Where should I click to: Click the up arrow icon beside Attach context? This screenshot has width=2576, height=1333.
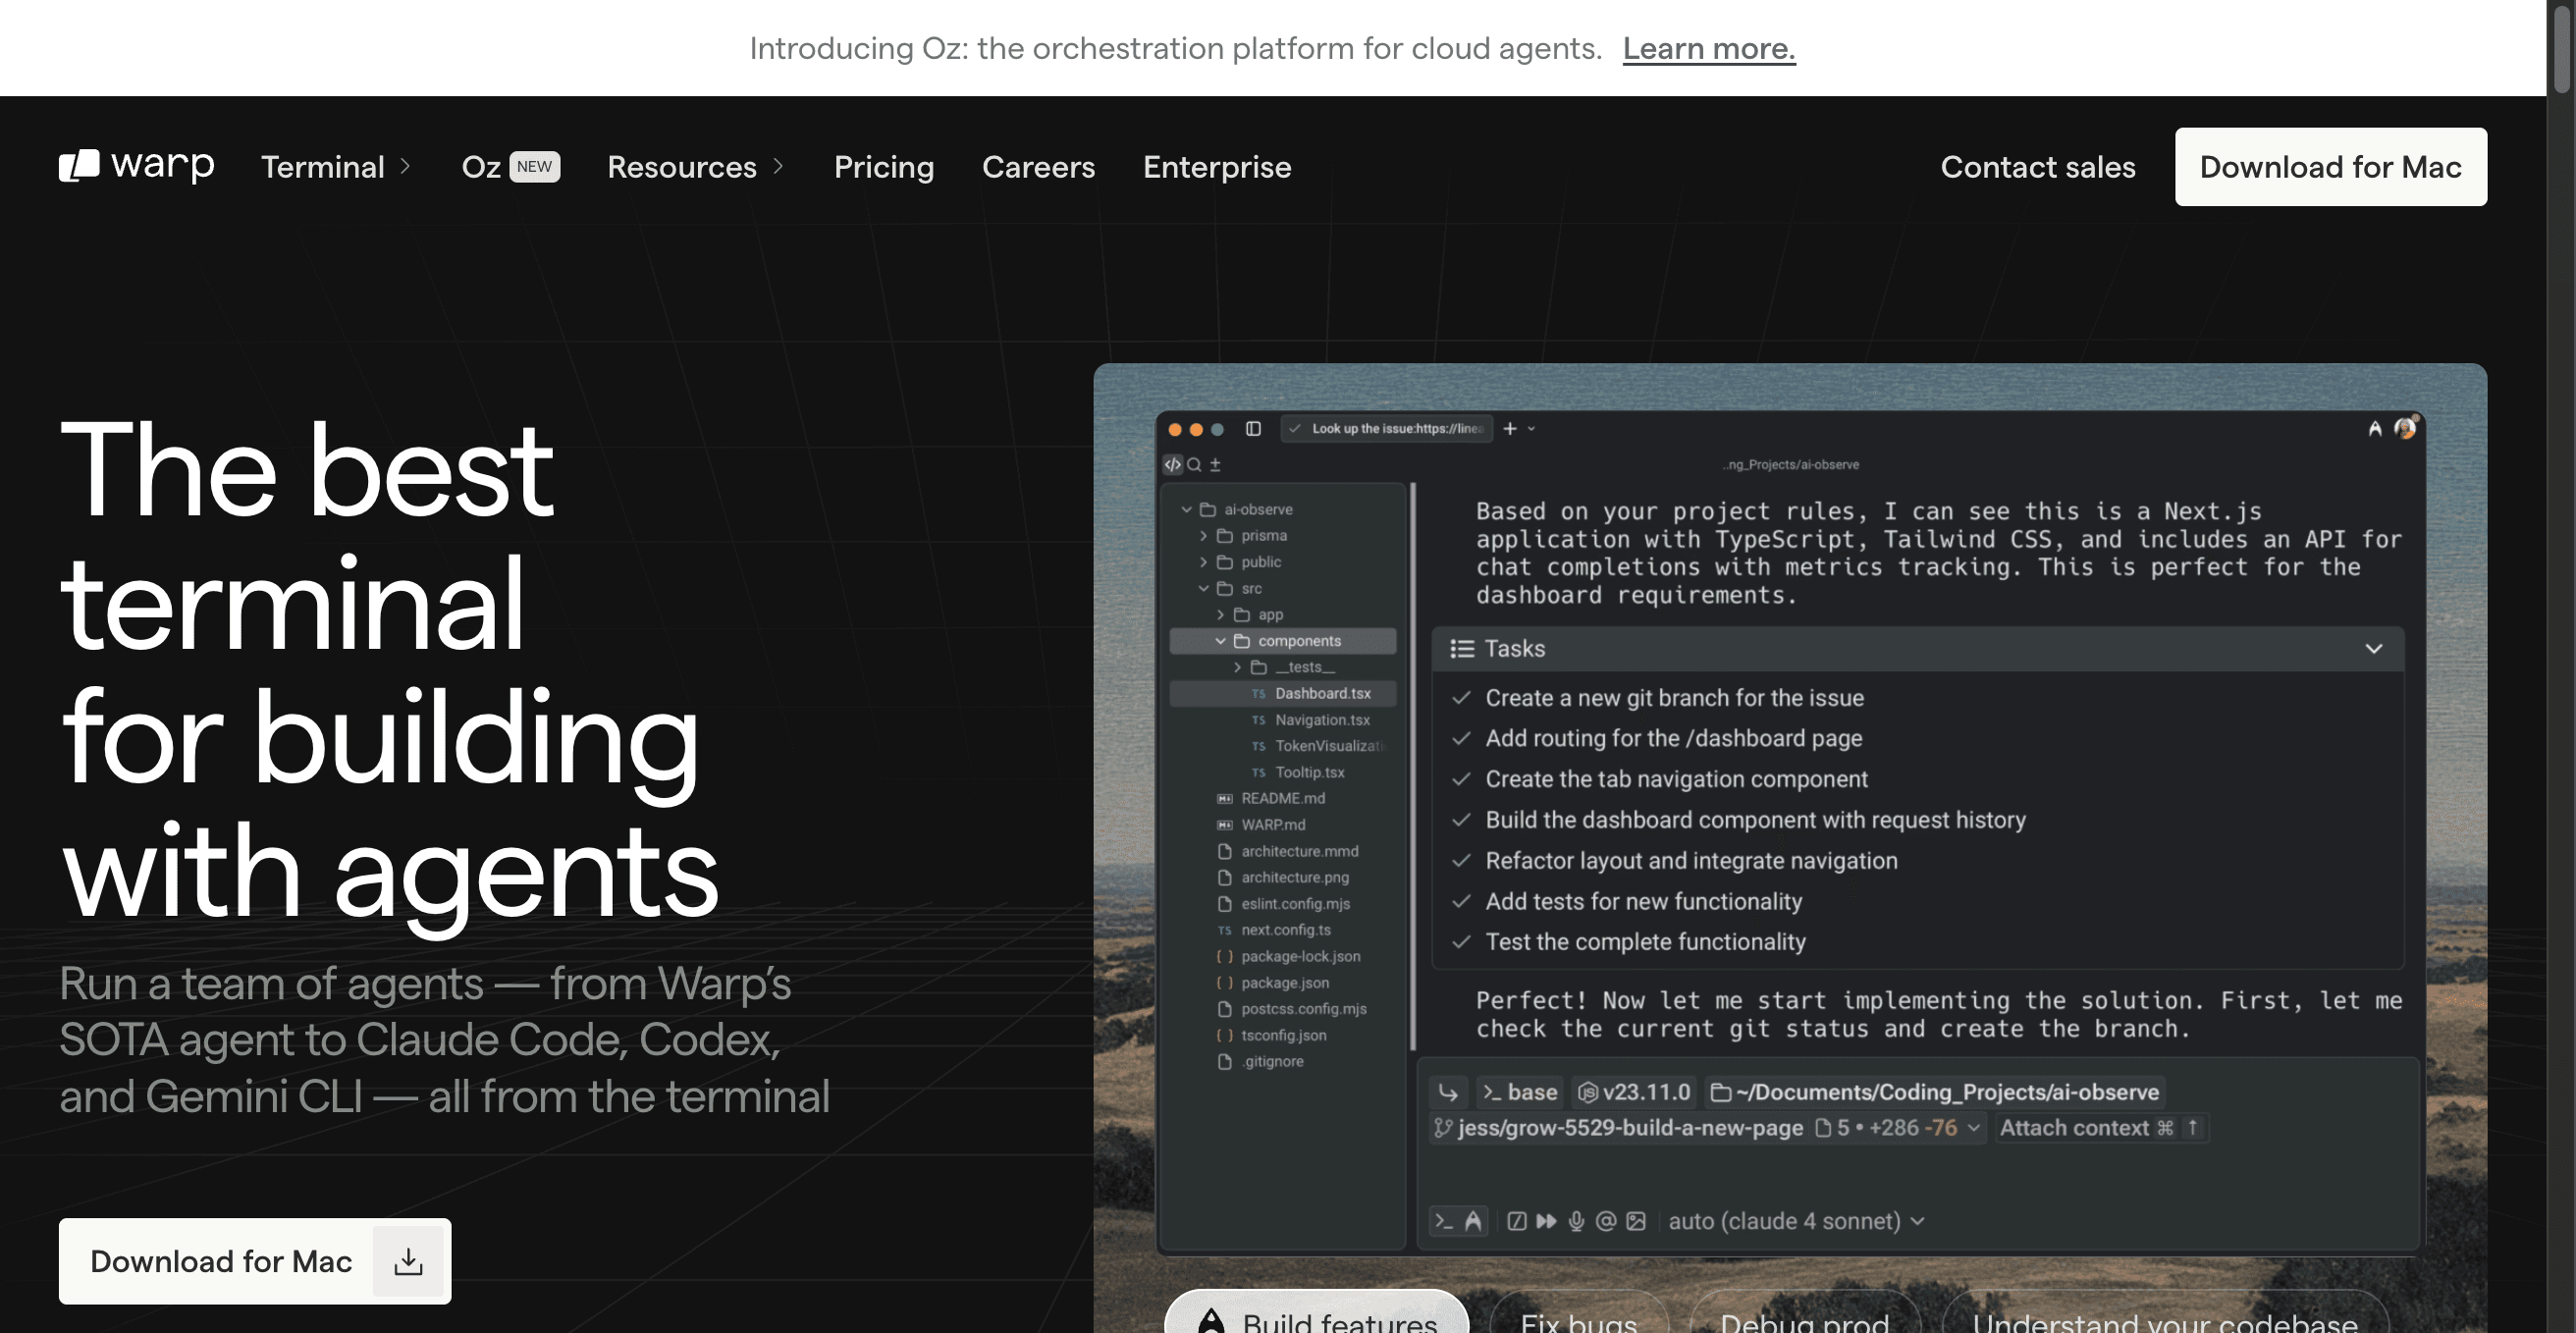tap(2192, 1128)
